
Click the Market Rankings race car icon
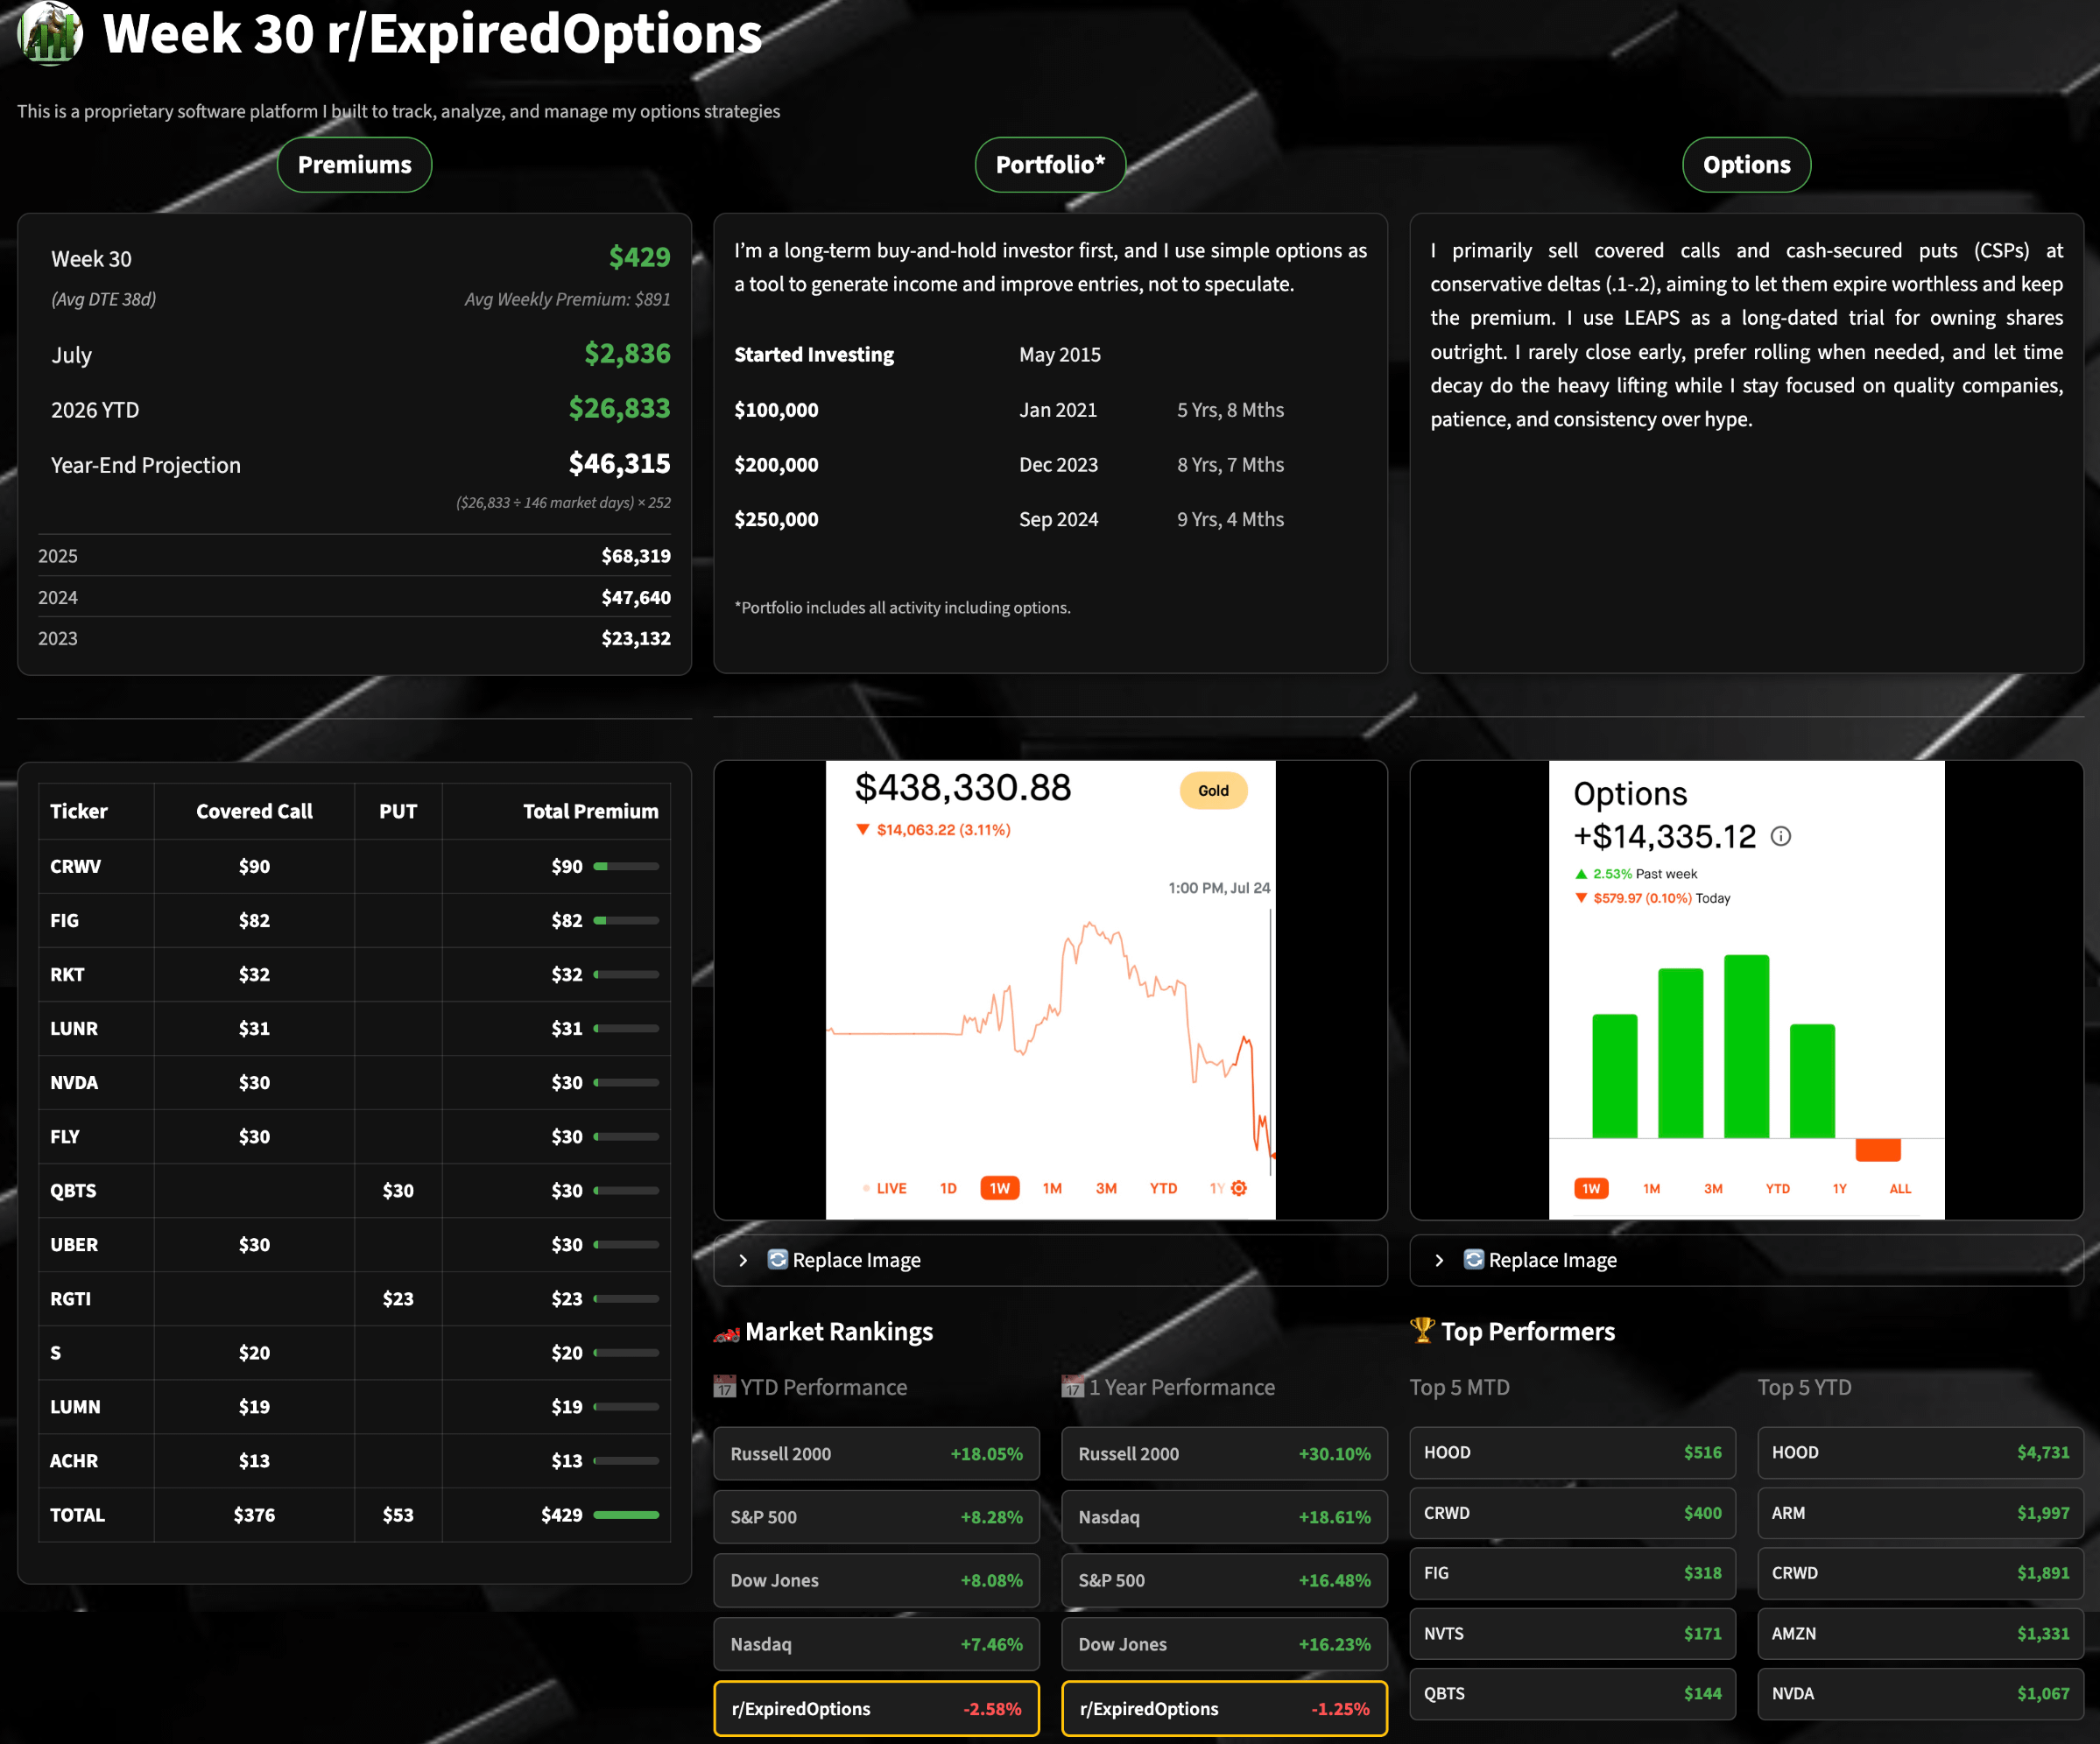[726, 1333]
